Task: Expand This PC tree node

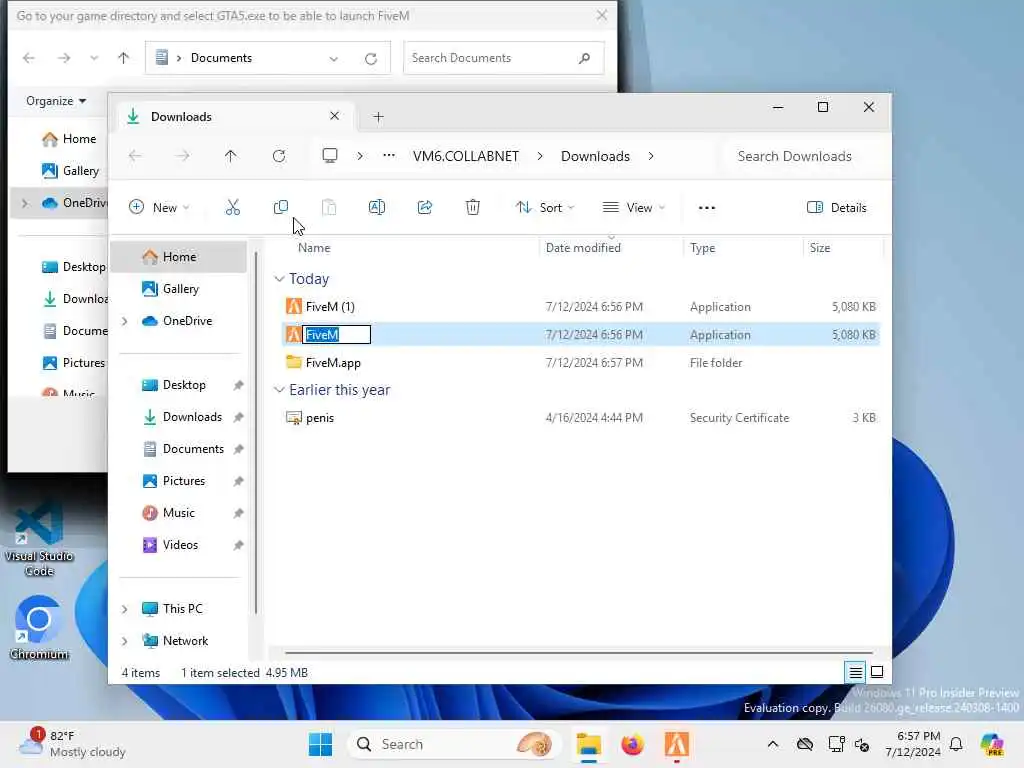Action: pyautogui.click(x=124, y=609)
